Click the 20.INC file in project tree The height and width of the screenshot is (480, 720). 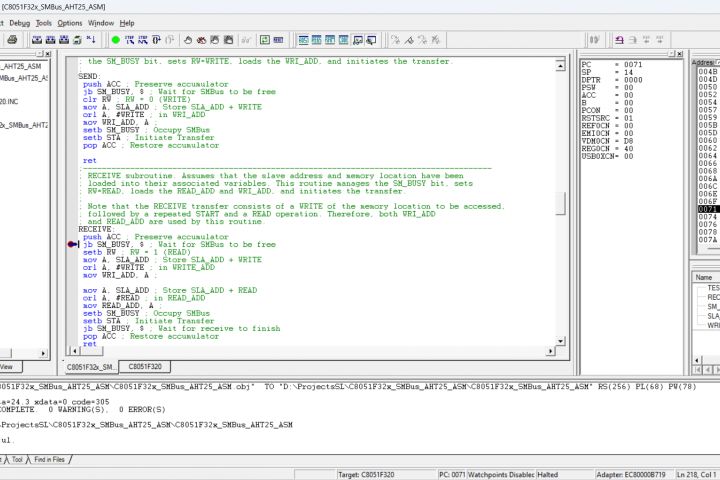(x=9, y=102)
